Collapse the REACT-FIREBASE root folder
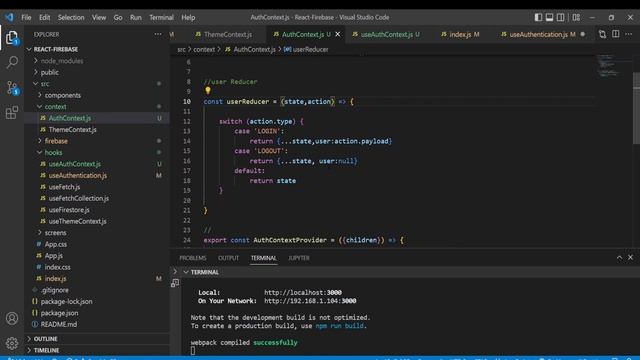 coord(97,49)
